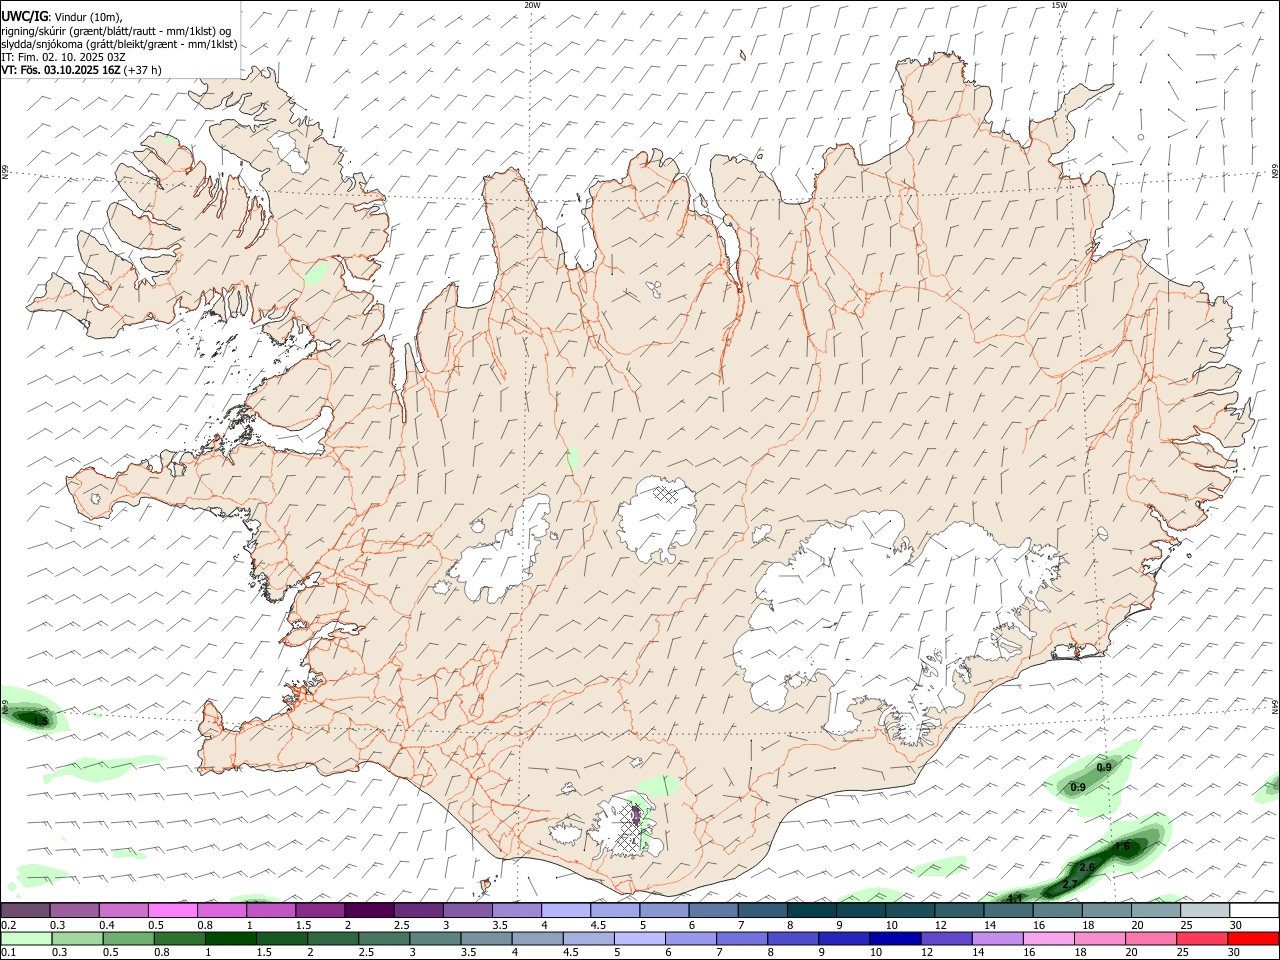Click the '15W' longitude label
The height and width of the screenshot is (960, 1280).
pyautogui.click(x=1059, y=5)
